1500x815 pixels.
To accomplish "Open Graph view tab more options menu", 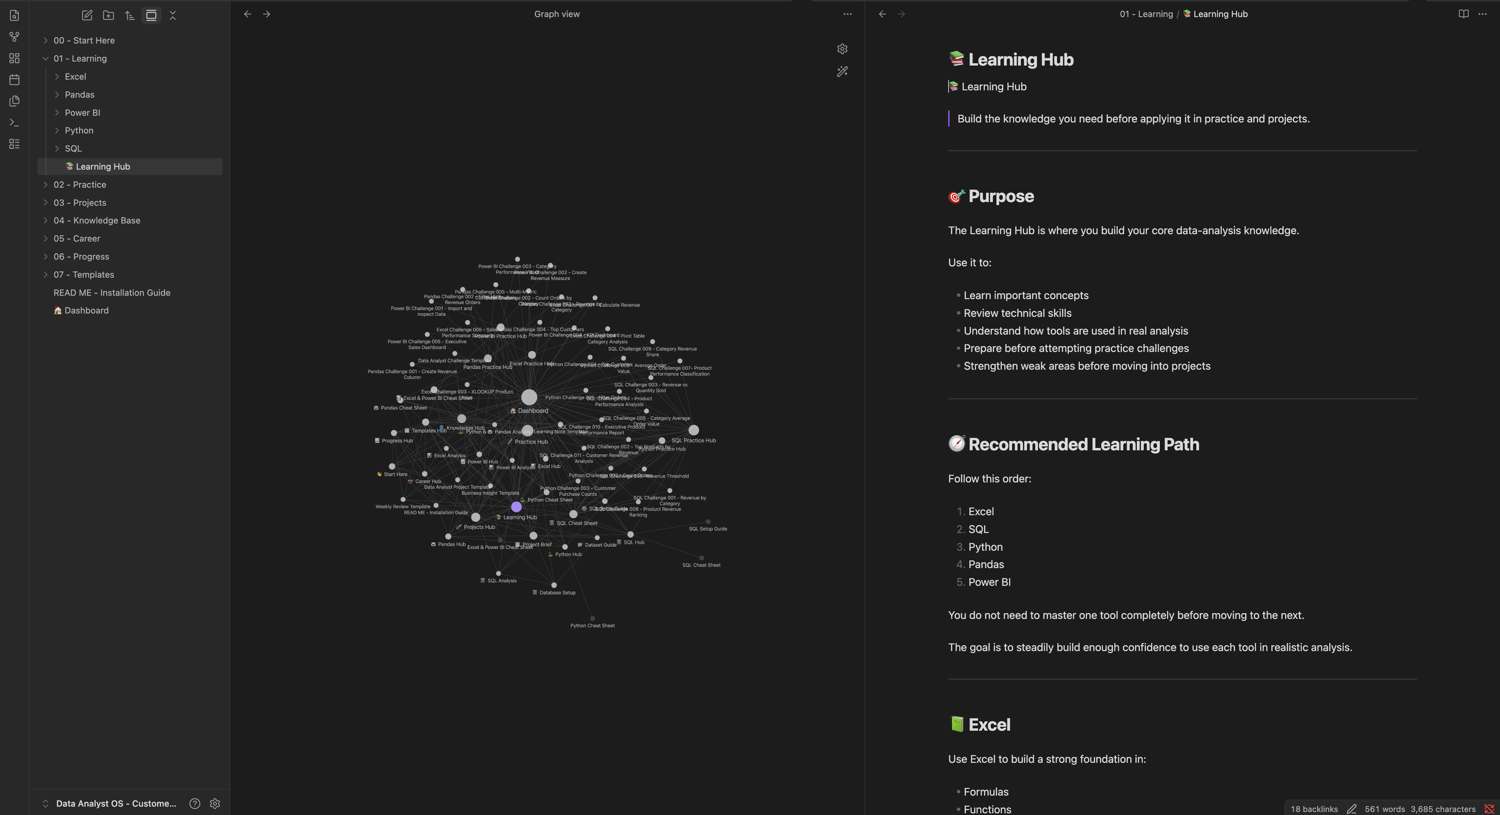I will coord(847,14).
